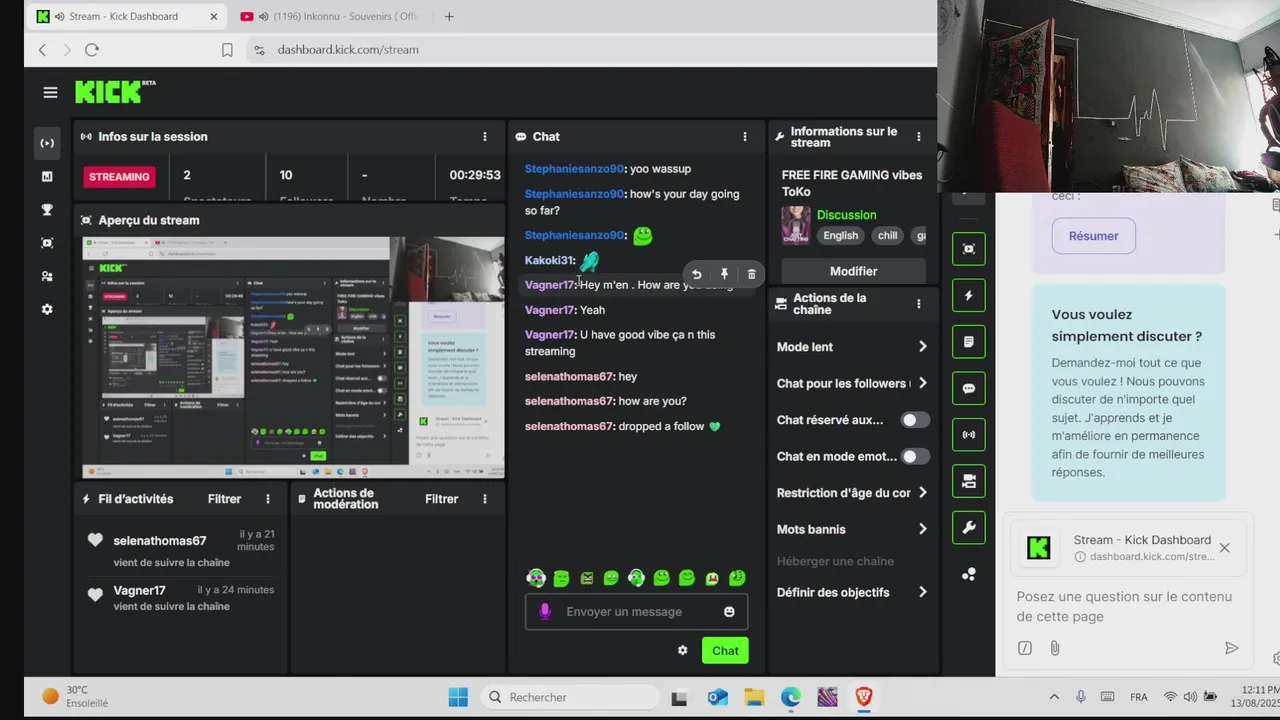Click Filtrer in Actions de modération panel
This screenshot has width=1280, height=720.
coord(441,499)
